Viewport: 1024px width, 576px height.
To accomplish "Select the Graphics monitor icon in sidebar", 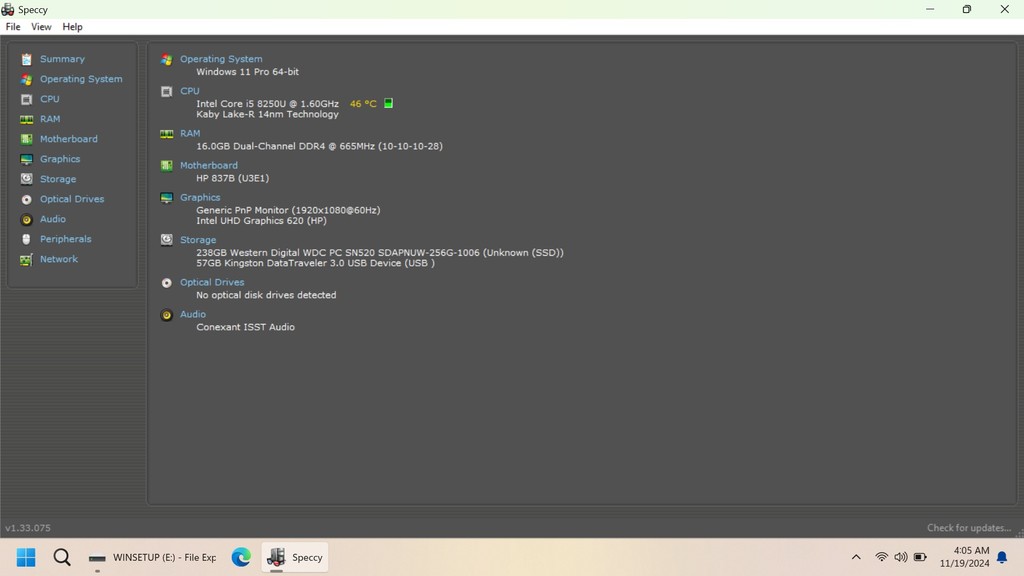I will click(x=28, y=159).
